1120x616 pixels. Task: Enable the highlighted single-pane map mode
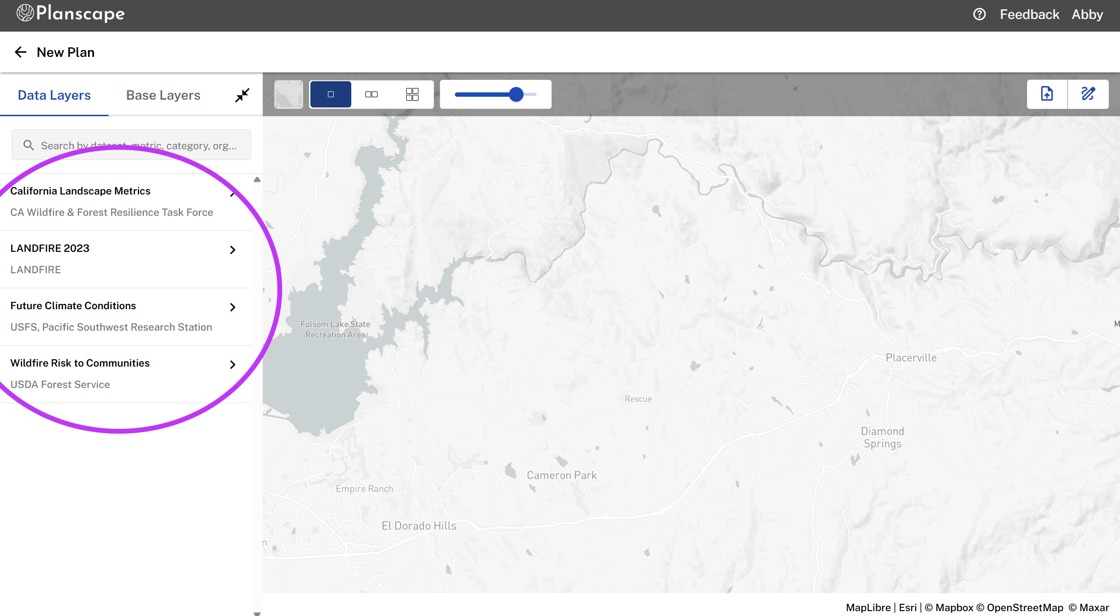[331, 93]
